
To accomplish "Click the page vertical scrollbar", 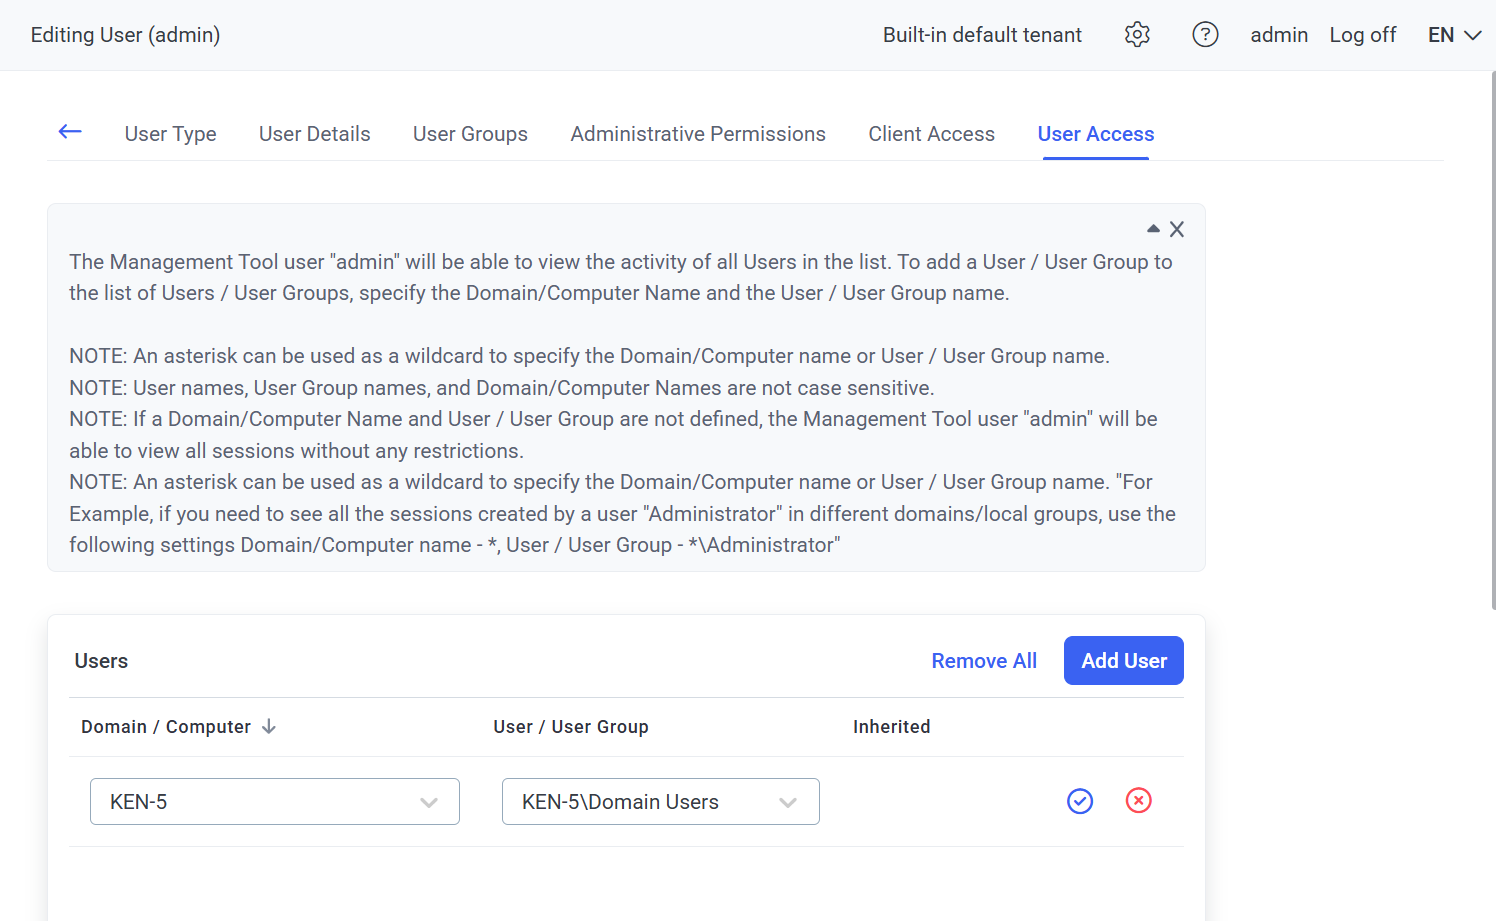I will (x=1492, y=340).
